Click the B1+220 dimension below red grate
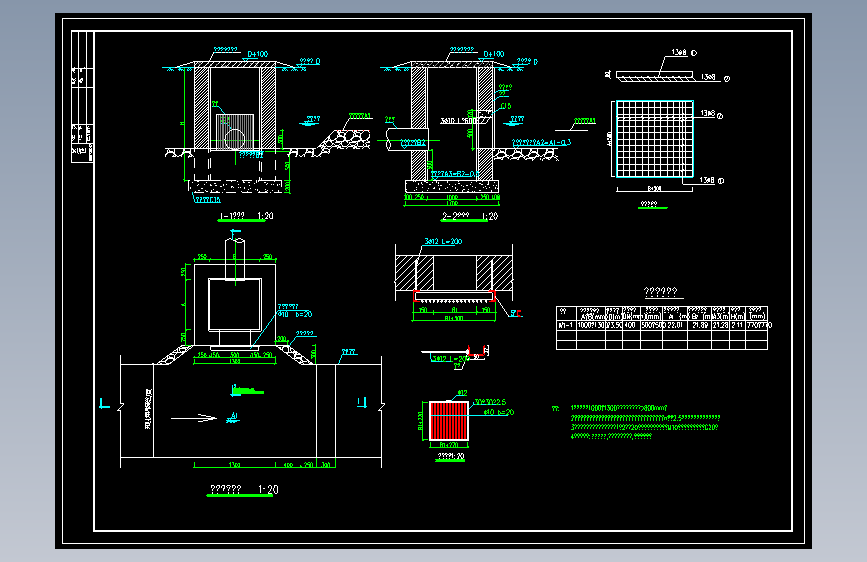The image size is (867, 562). point(449,445)
